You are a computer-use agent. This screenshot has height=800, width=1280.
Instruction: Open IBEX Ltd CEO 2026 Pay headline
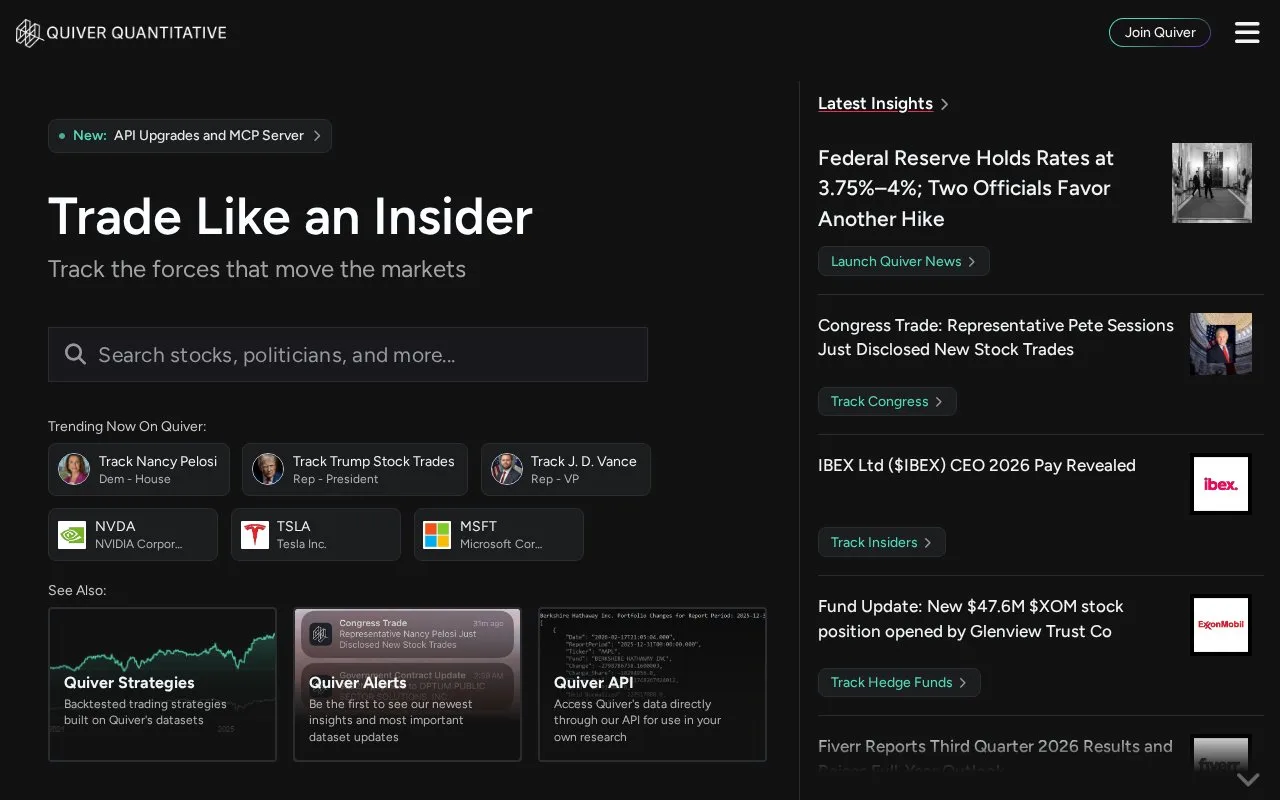[977, 465]
